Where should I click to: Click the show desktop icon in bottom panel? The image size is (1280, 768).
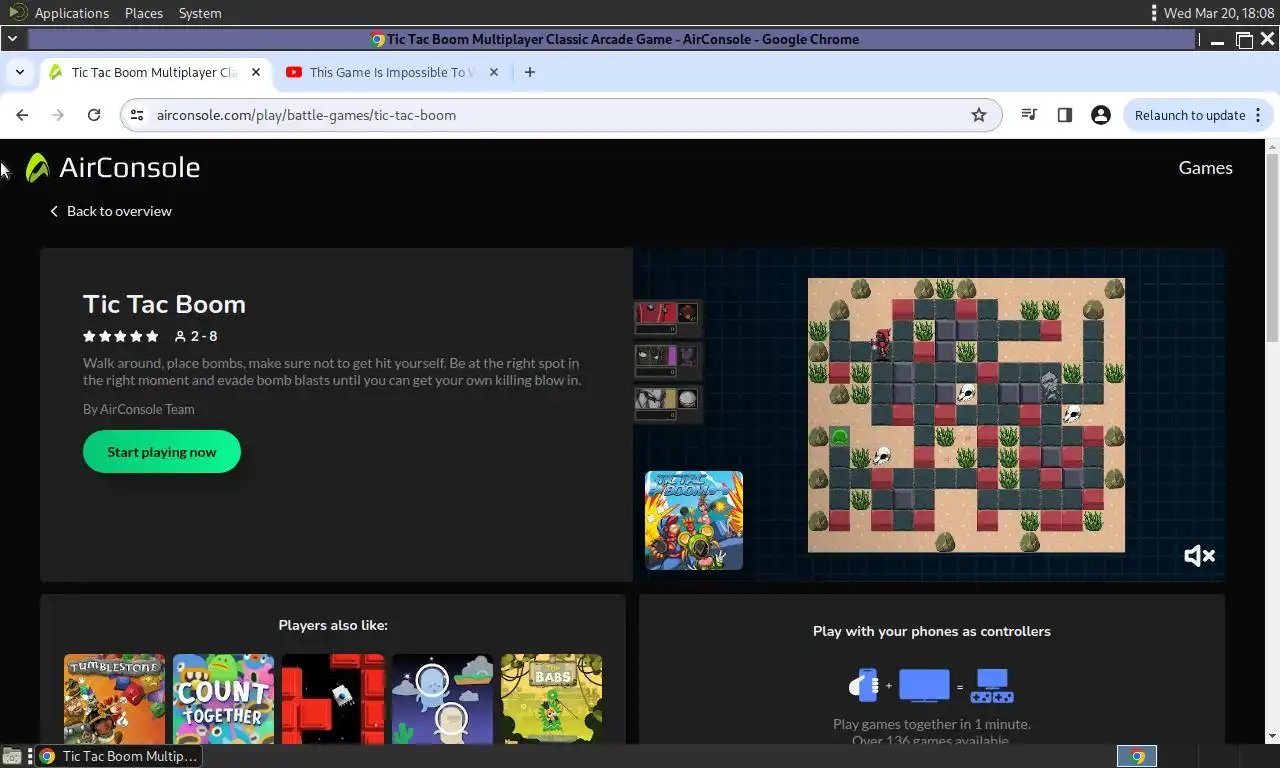[x=11, y=756]
